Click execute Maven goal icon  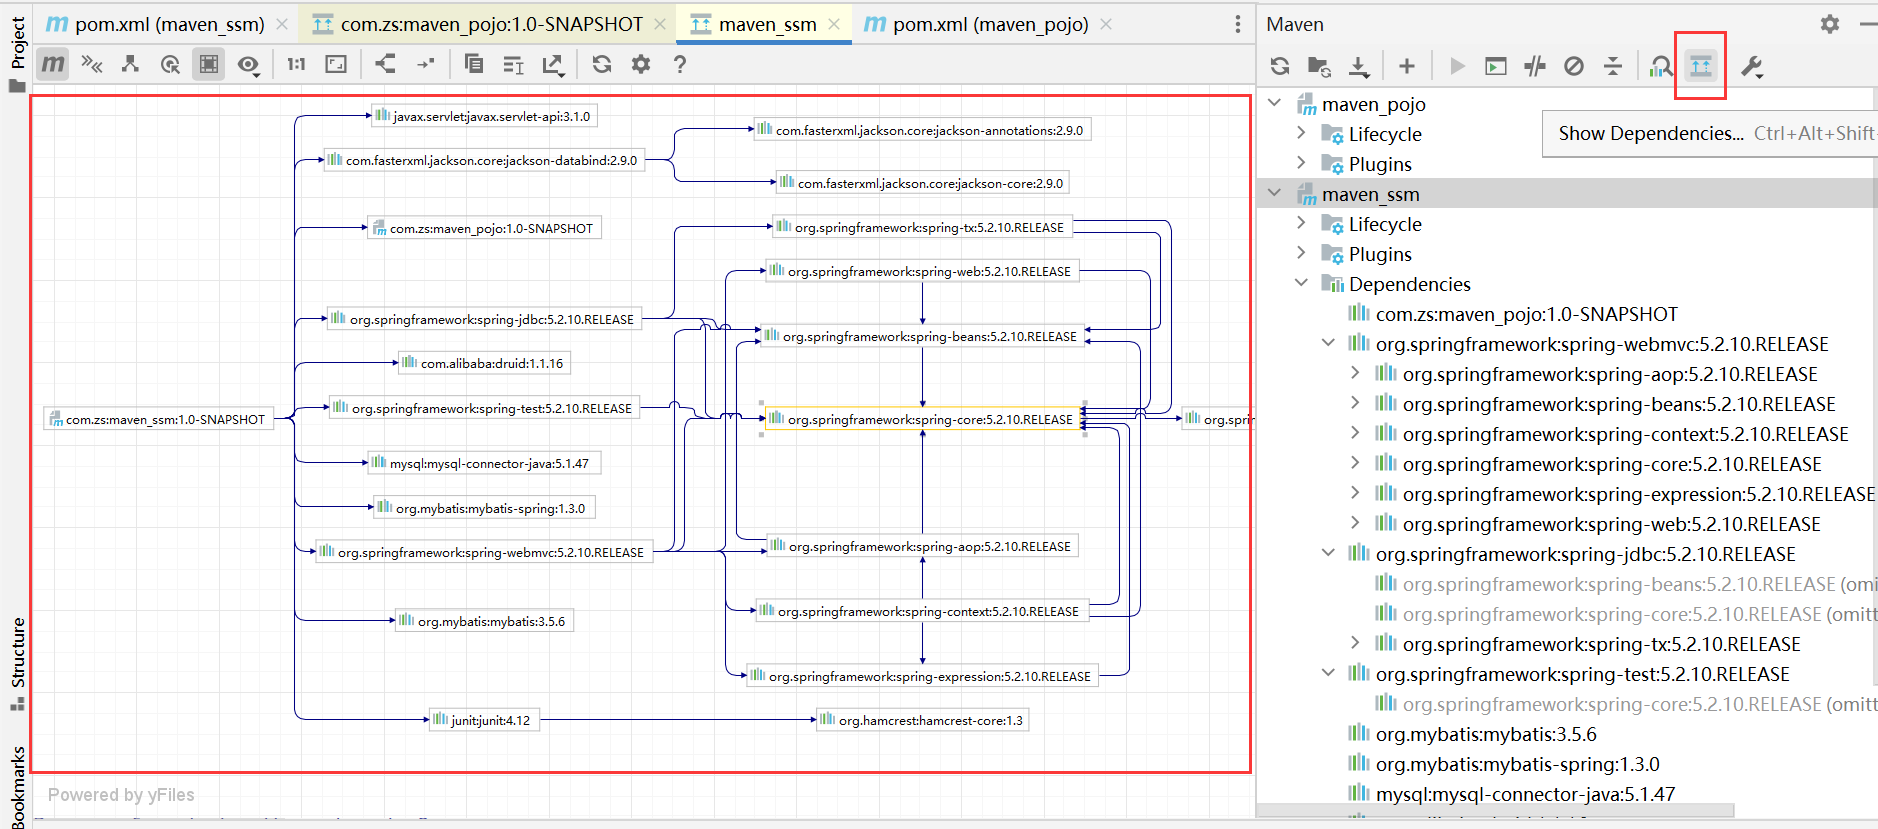(x=1496, y=66)
